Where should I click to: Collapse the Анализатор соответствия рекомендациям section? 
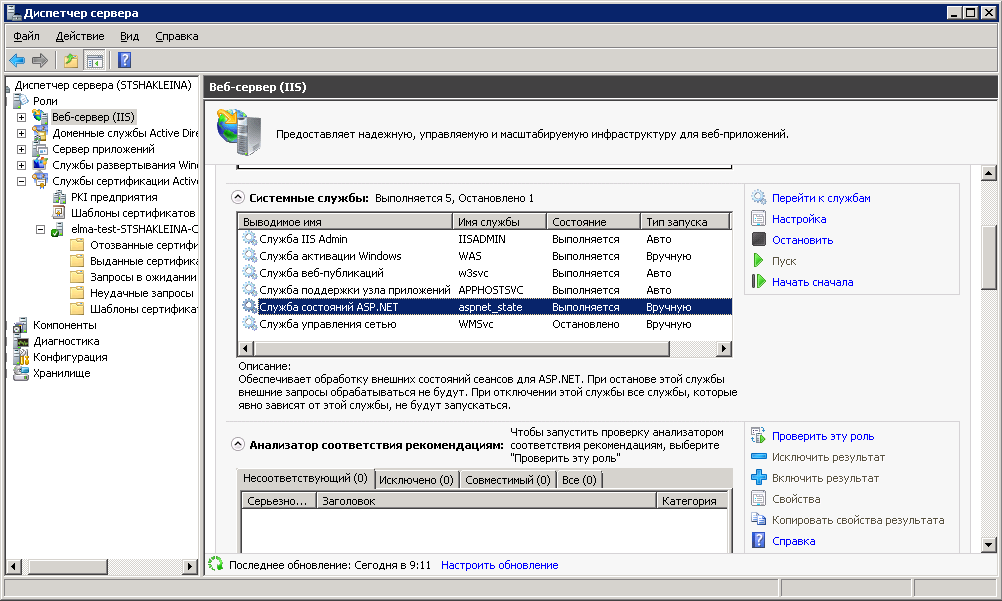point(238,444)
